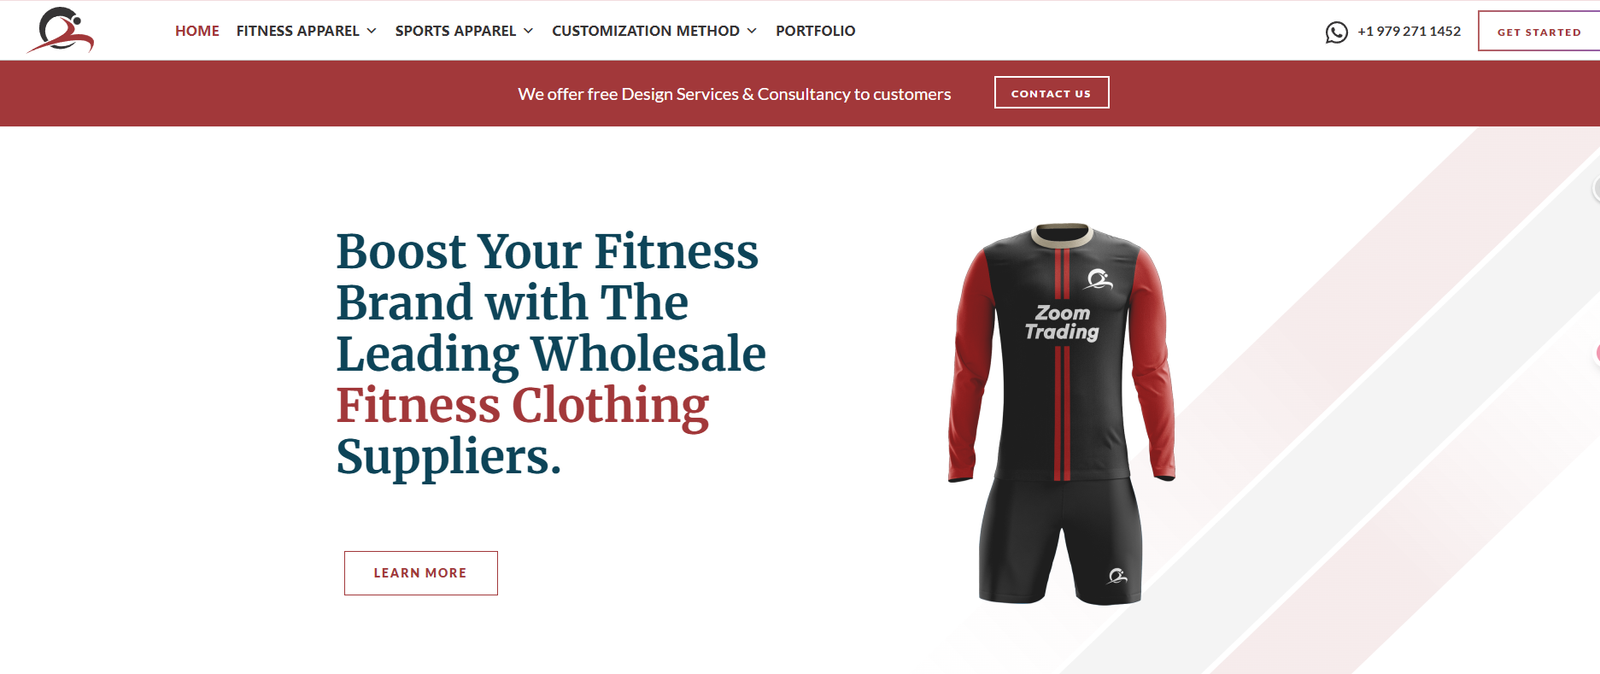Screen dimensions: 1600x674
Task: Go to the HOME menu item
Action: pyautogui.click(x=197, y=31)
